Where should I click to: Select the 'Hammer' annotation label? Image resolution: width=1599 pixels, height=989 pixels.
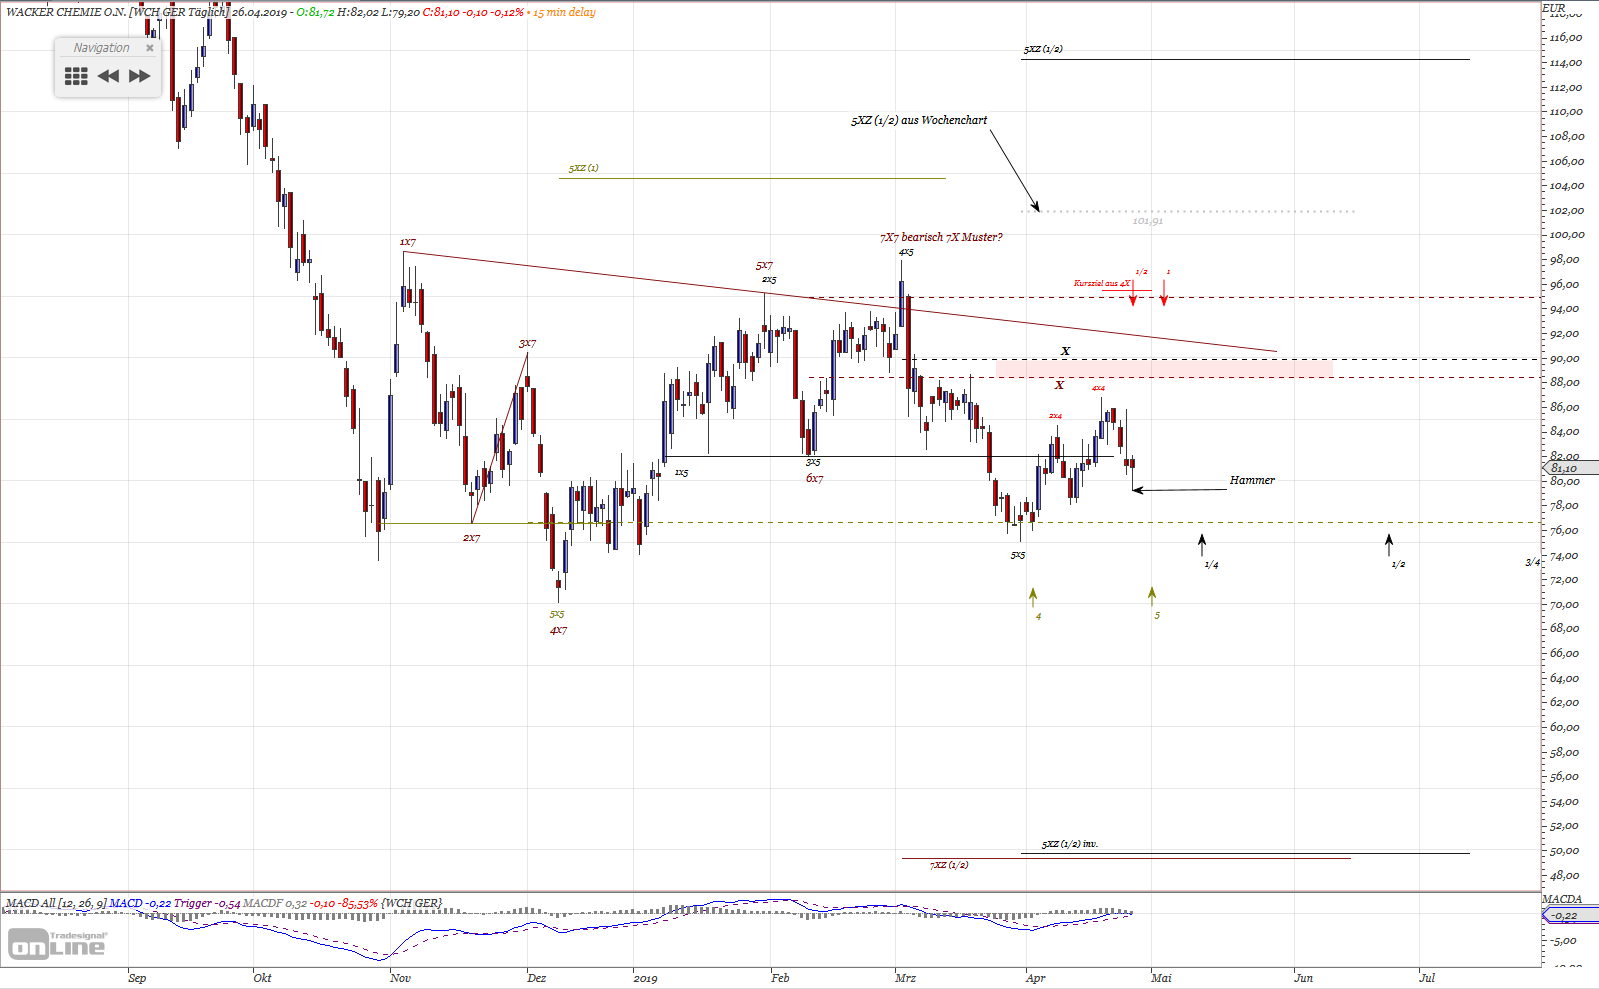click(x=1252, y=480)
